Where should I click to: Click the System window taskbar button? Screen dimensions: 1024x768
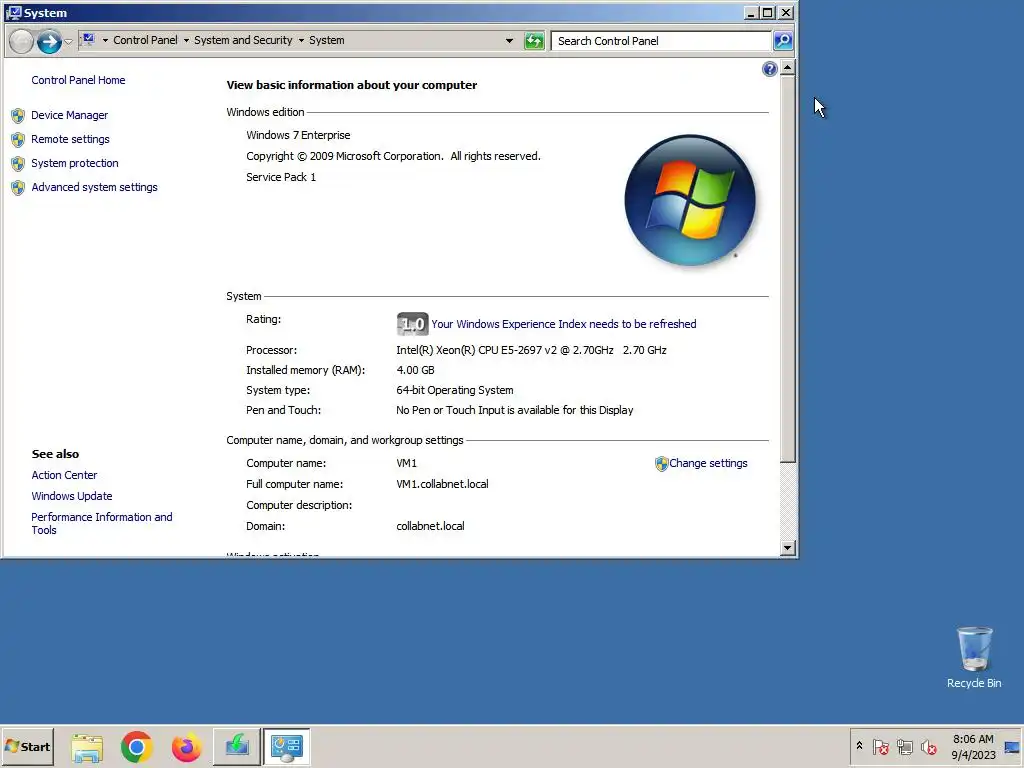pos(287,746)
